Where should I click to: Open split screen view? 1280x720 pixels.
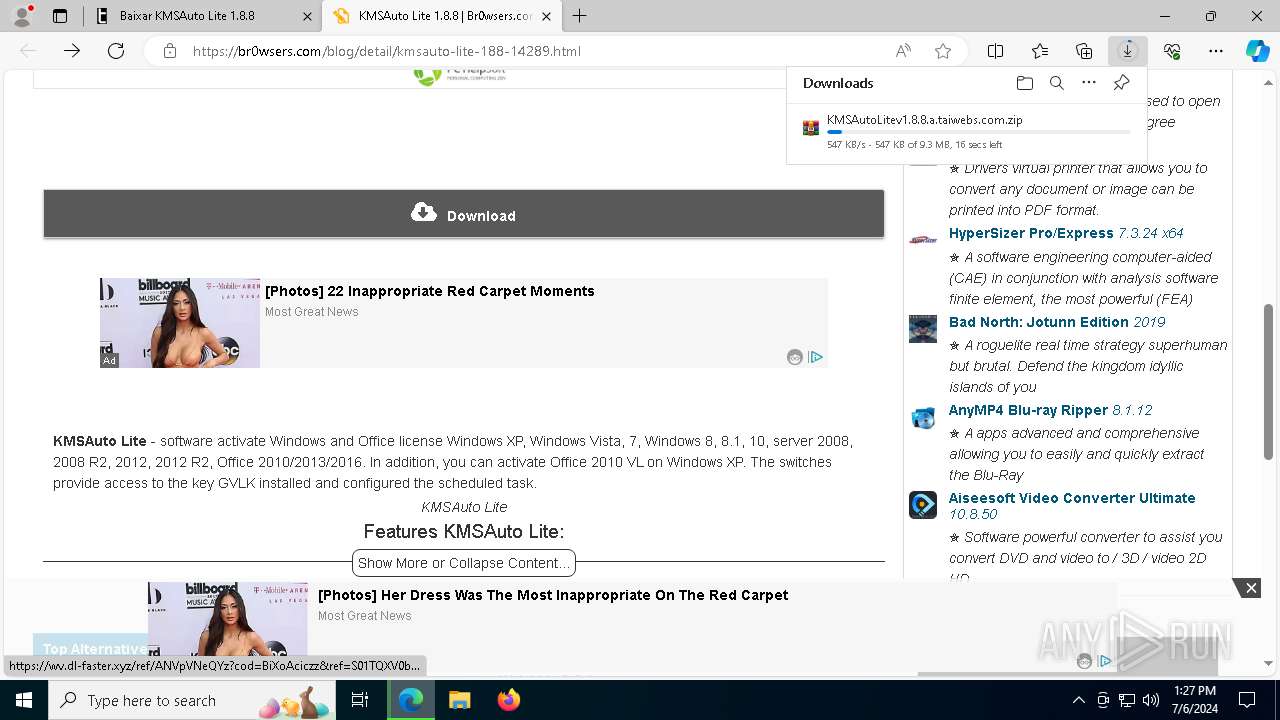[x=996, y=51]
